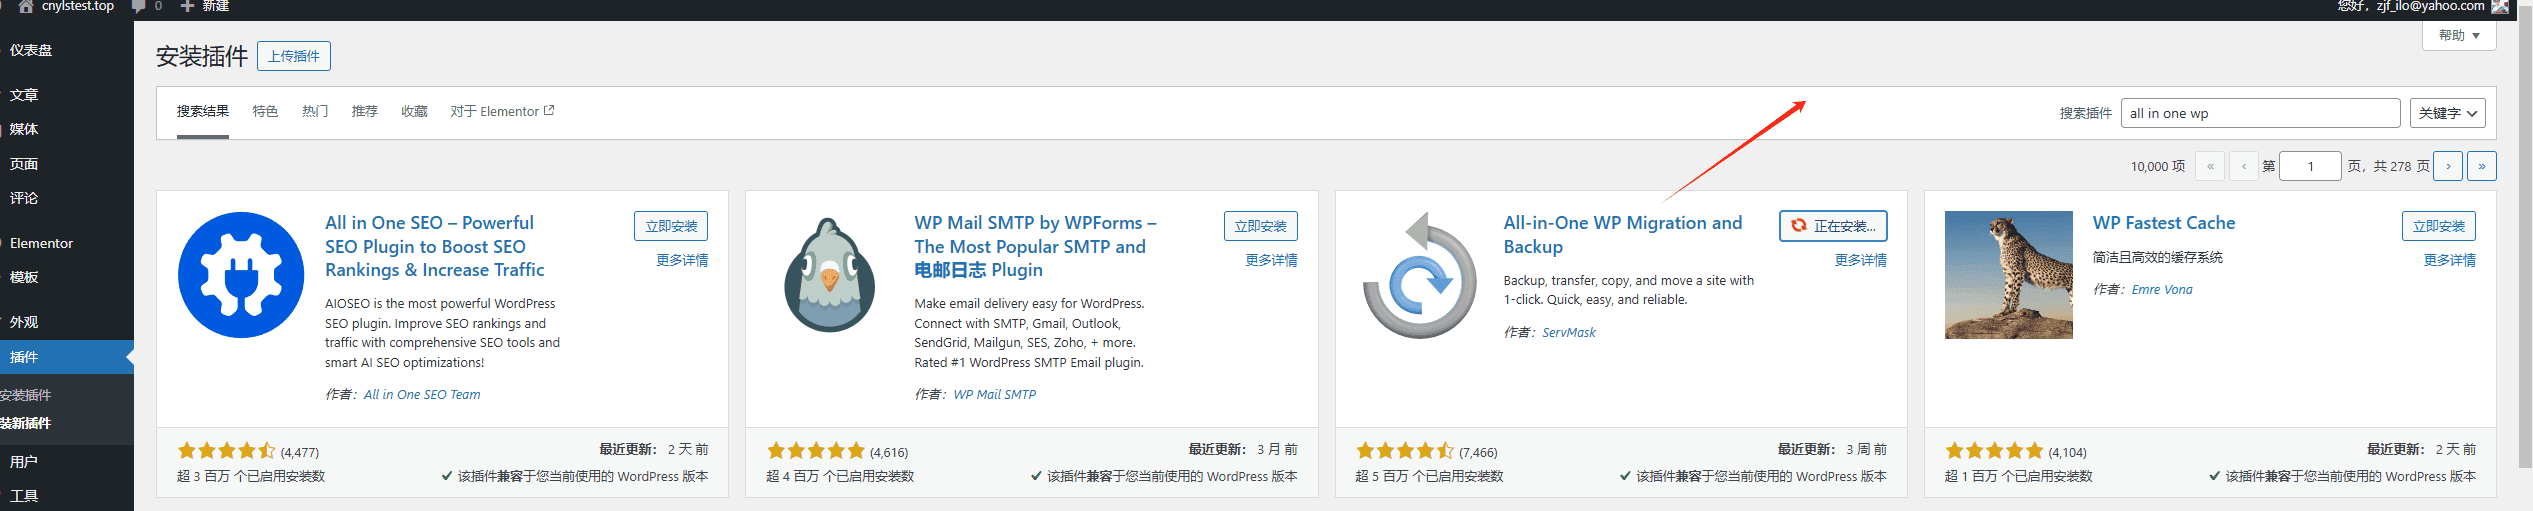The image size is (2533, 511).
Task: Open More Details for WP Mail SMTP
Action: (1270, 260)
